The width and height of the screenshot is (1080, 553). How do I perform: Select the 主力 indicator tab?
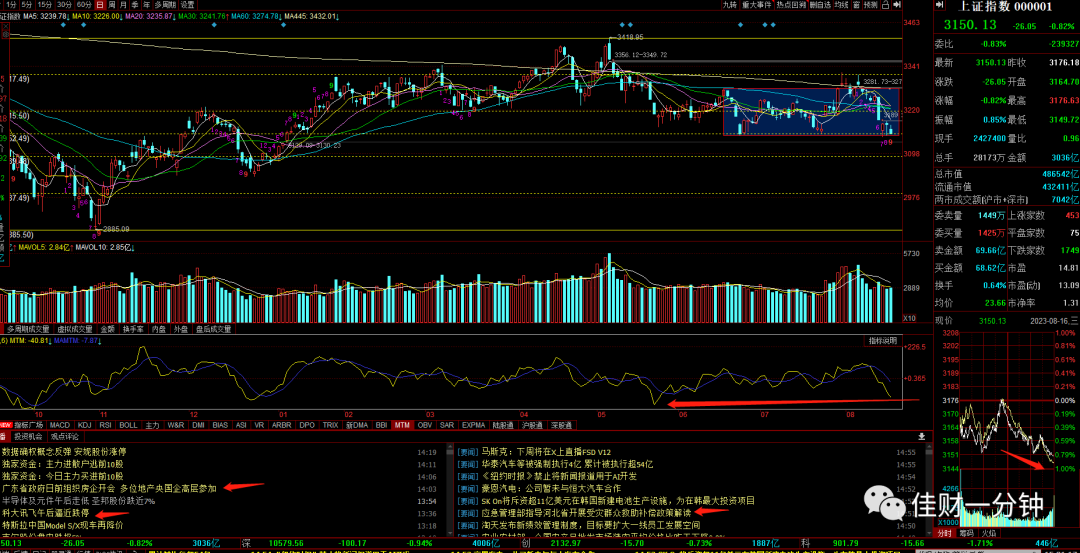tap(152, 425)
